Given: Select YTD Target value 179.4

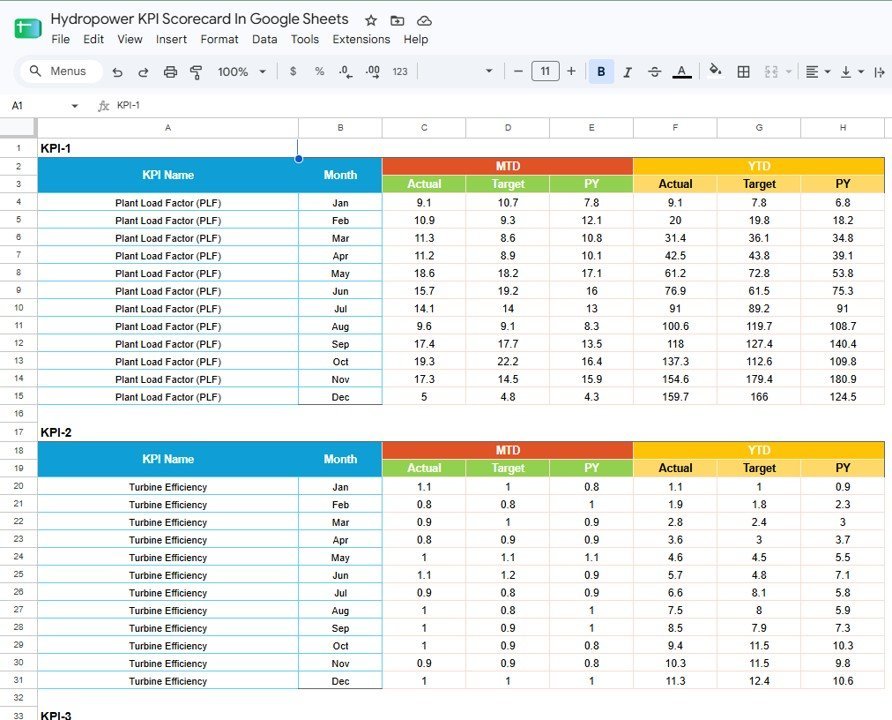Looking at the screenshot, I should tap(759, 379).
